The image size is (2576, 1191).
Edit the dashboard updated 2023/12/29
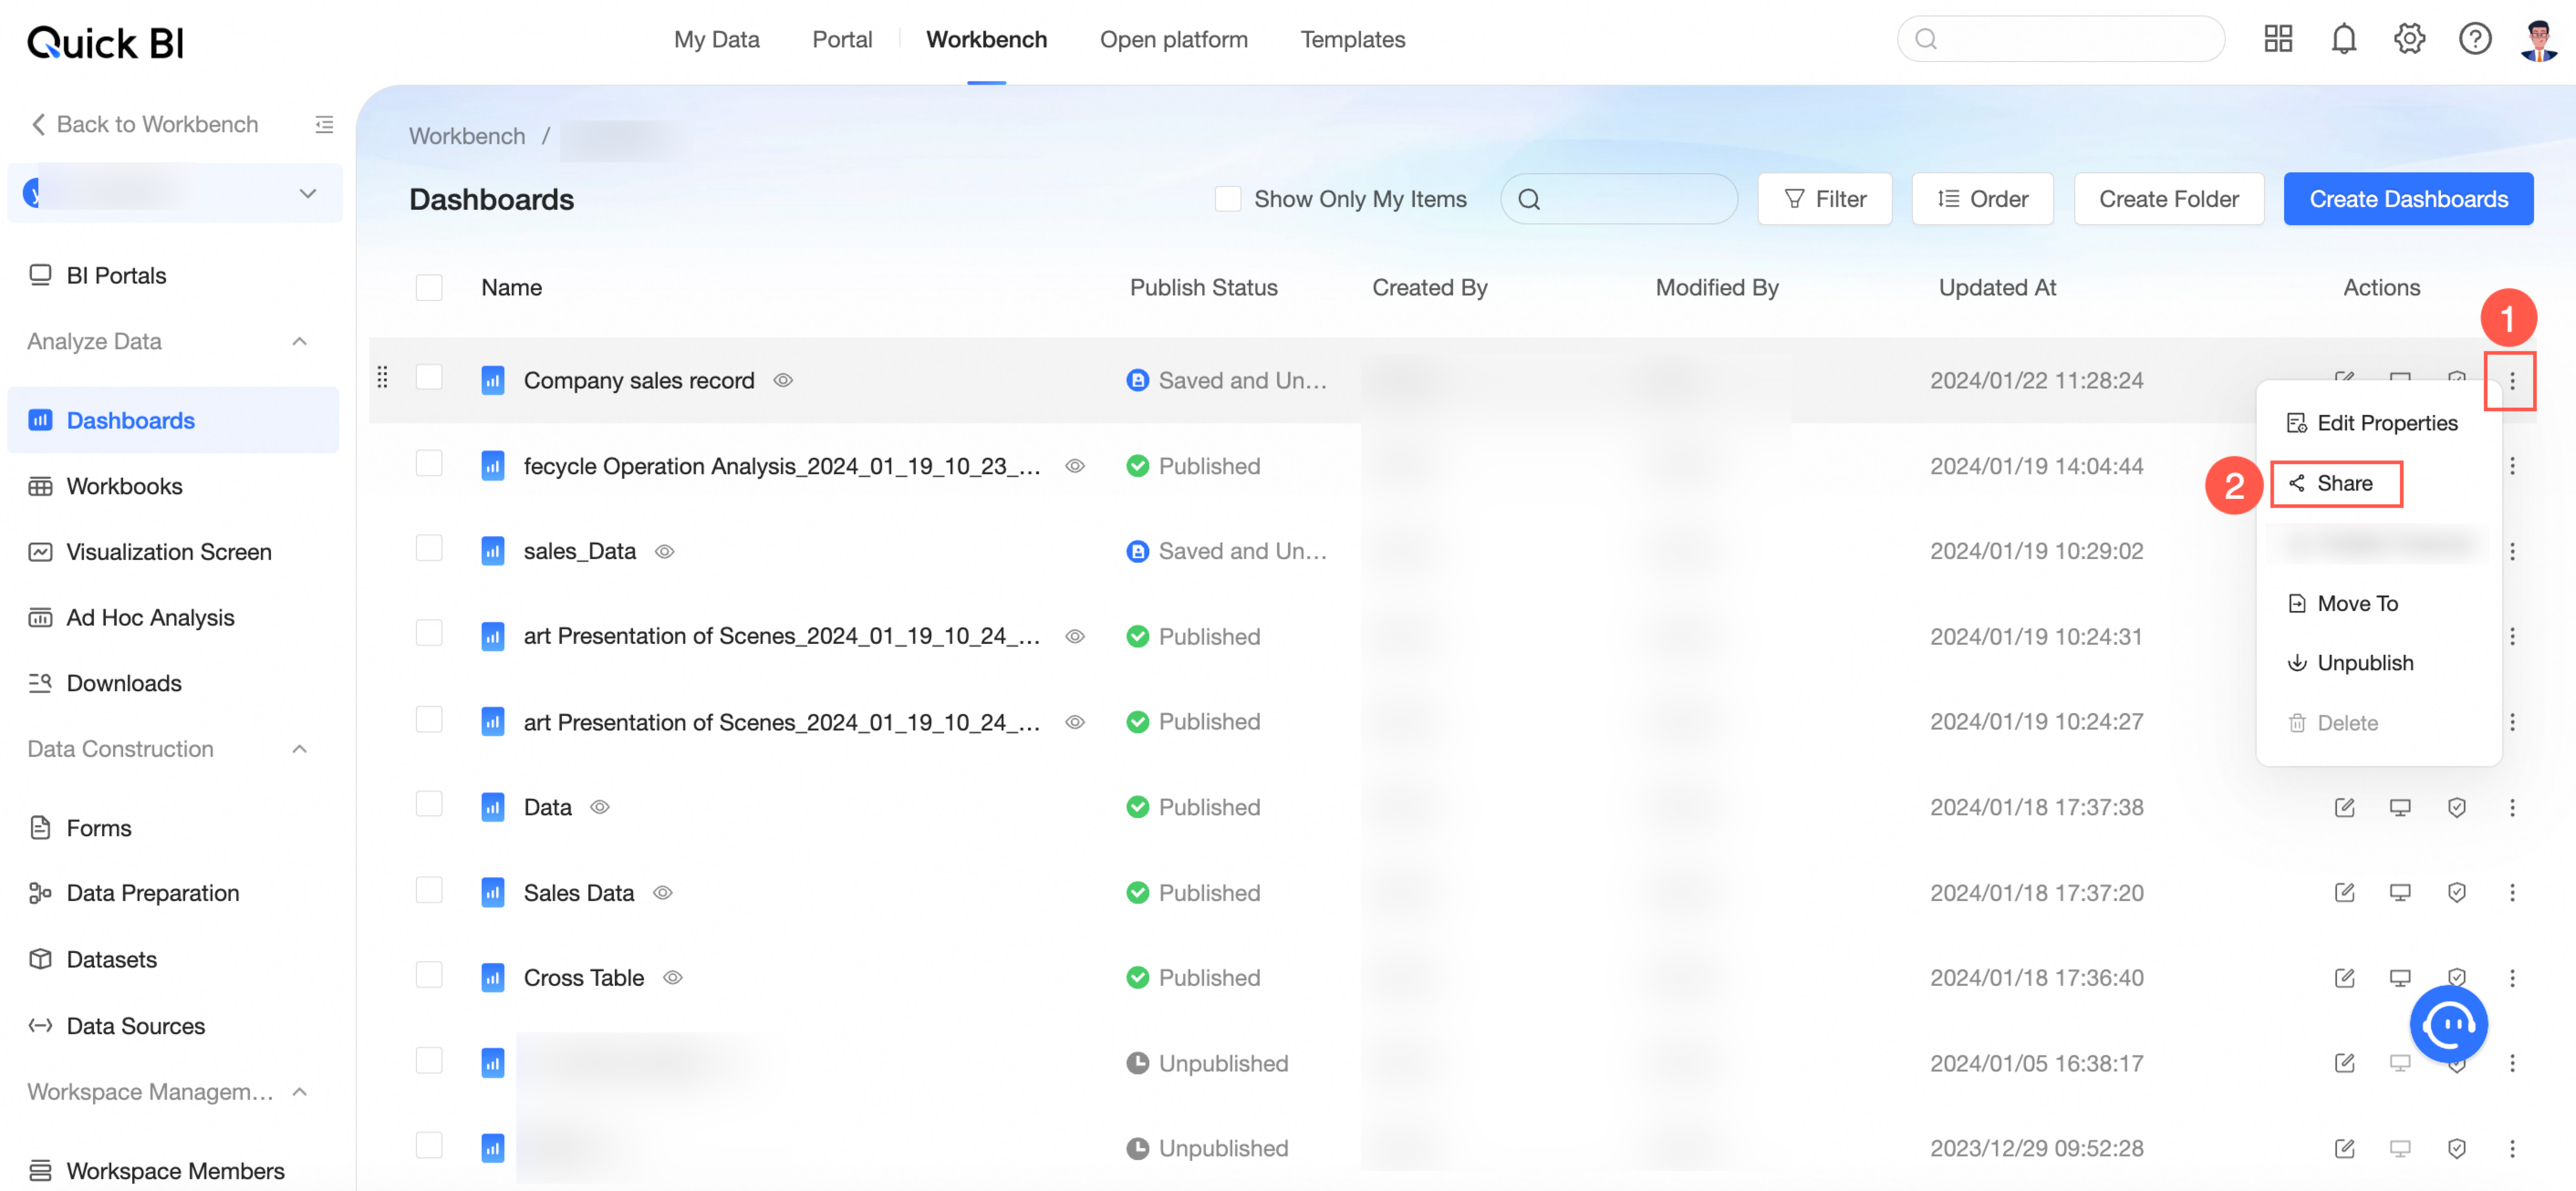[x=2344, y=1148]
